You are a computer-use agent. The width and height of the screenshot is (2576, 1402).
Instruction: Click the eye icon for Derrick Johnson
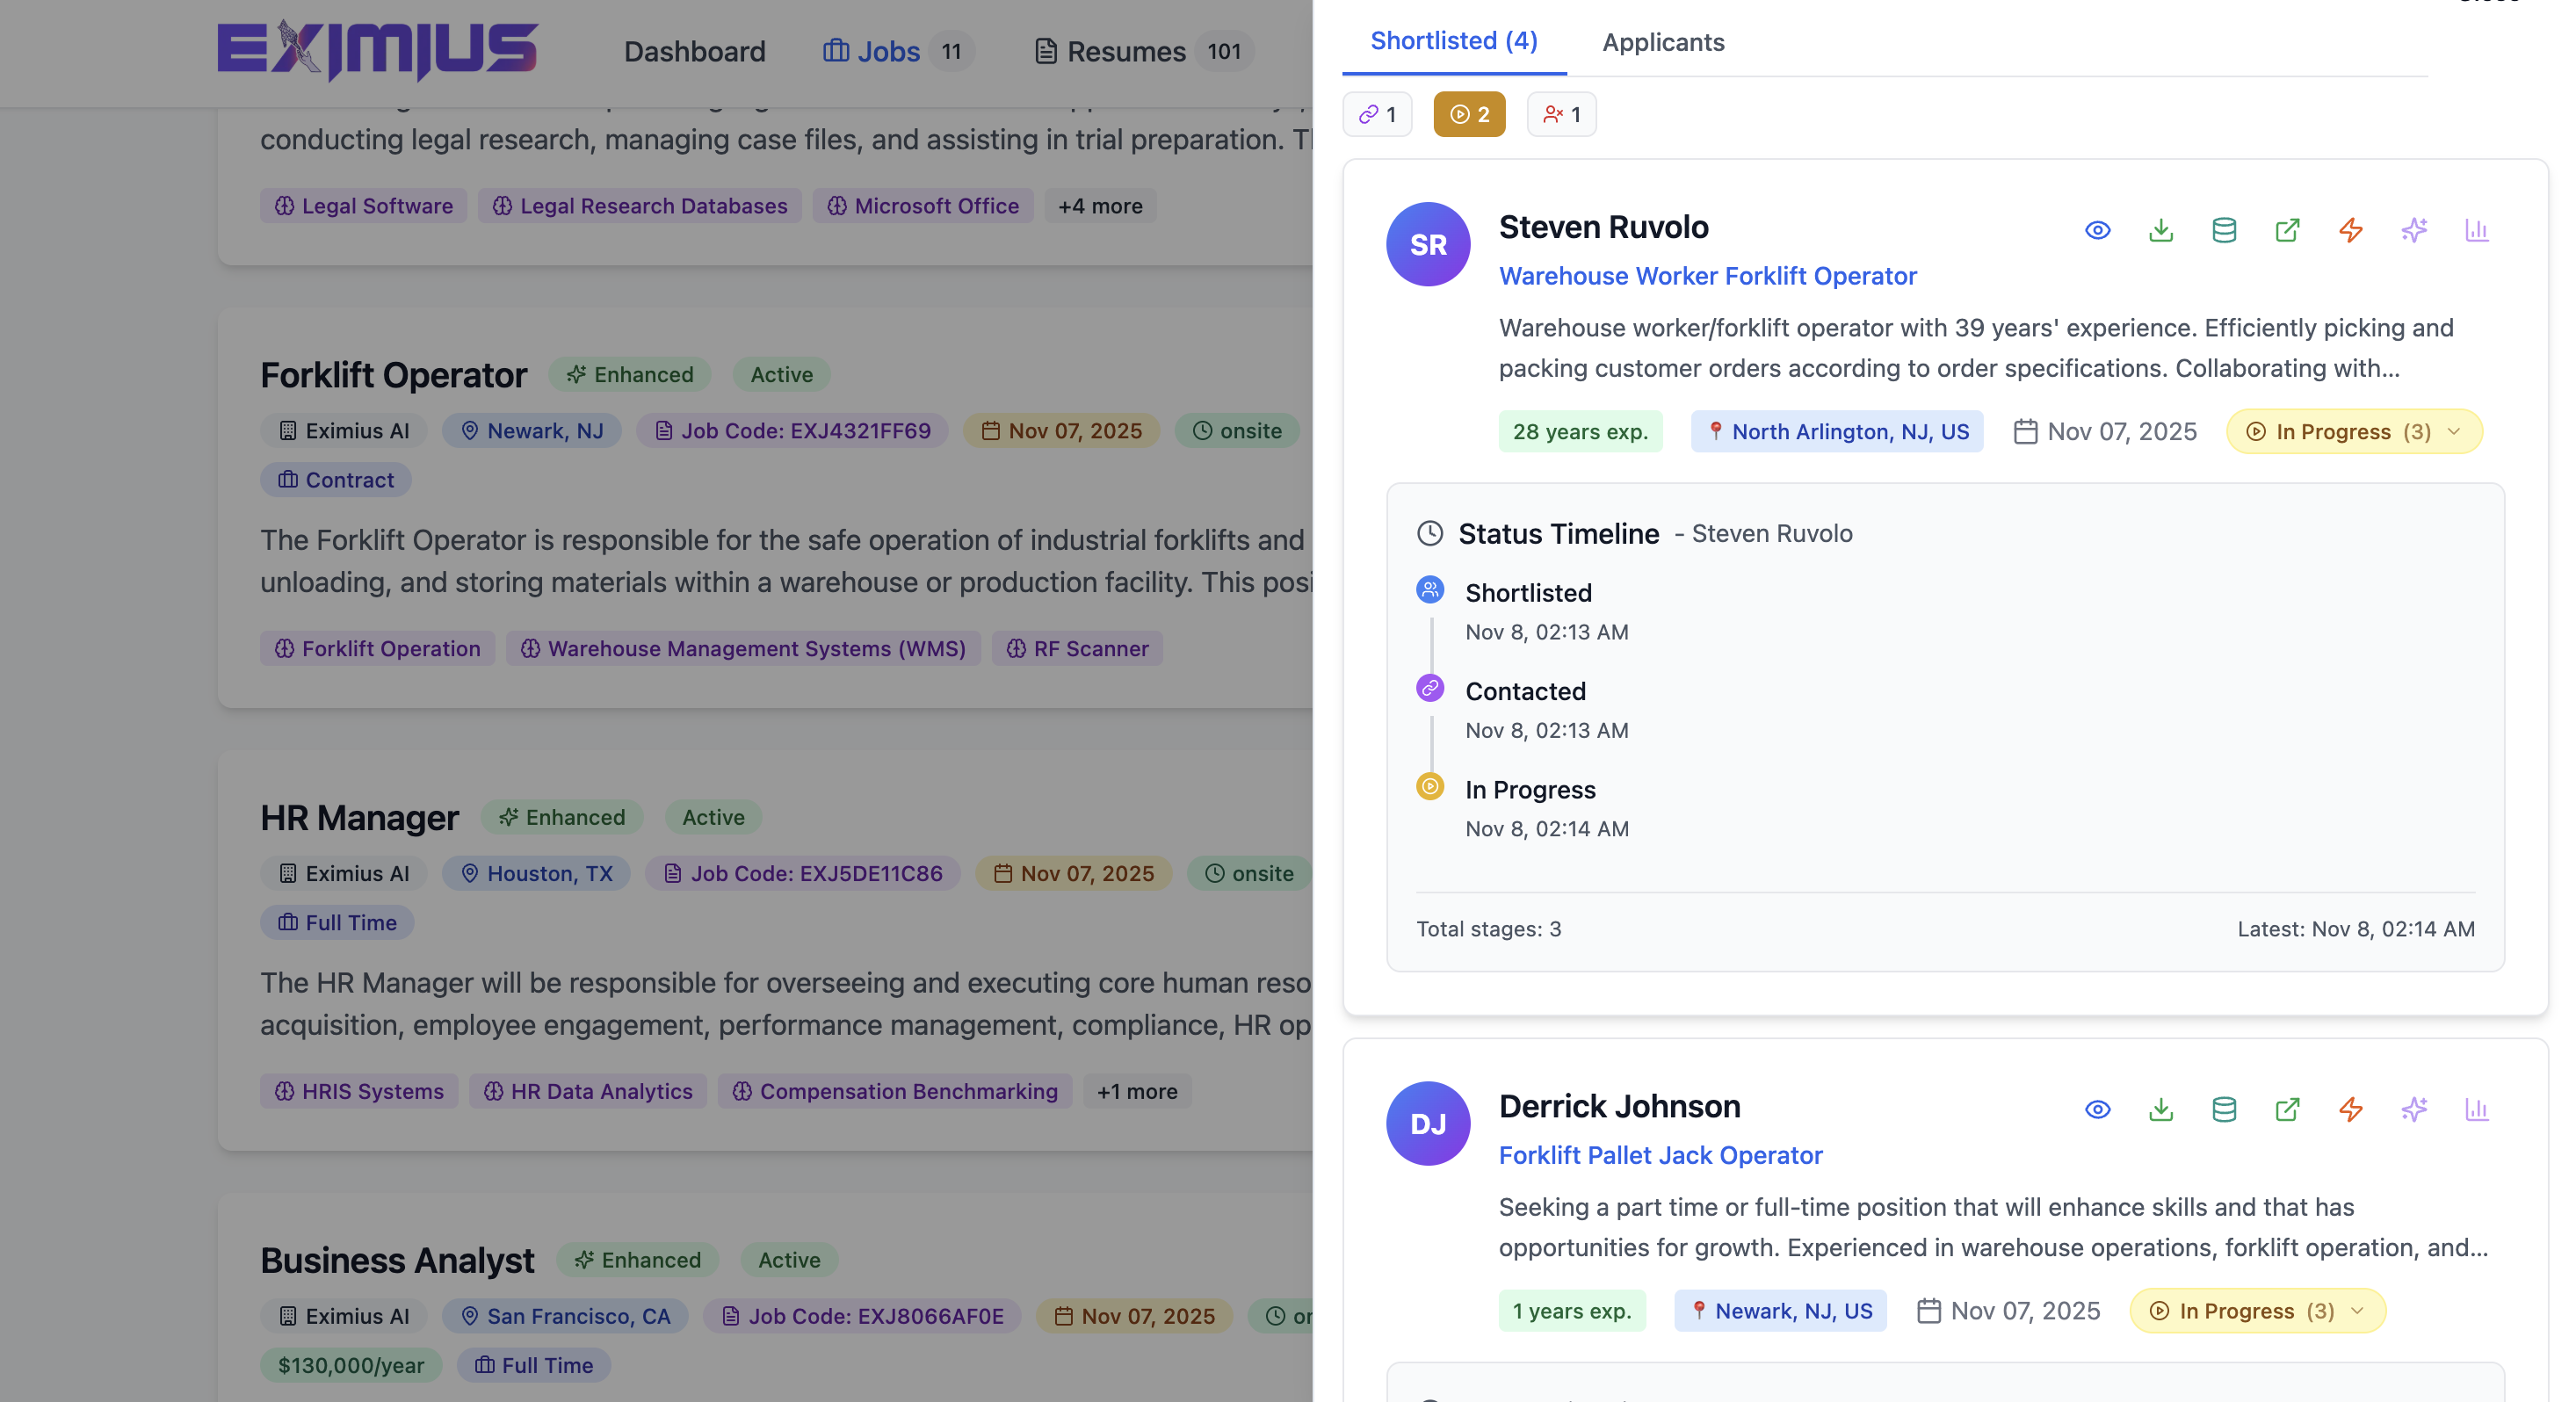tap(2097, 1110)
